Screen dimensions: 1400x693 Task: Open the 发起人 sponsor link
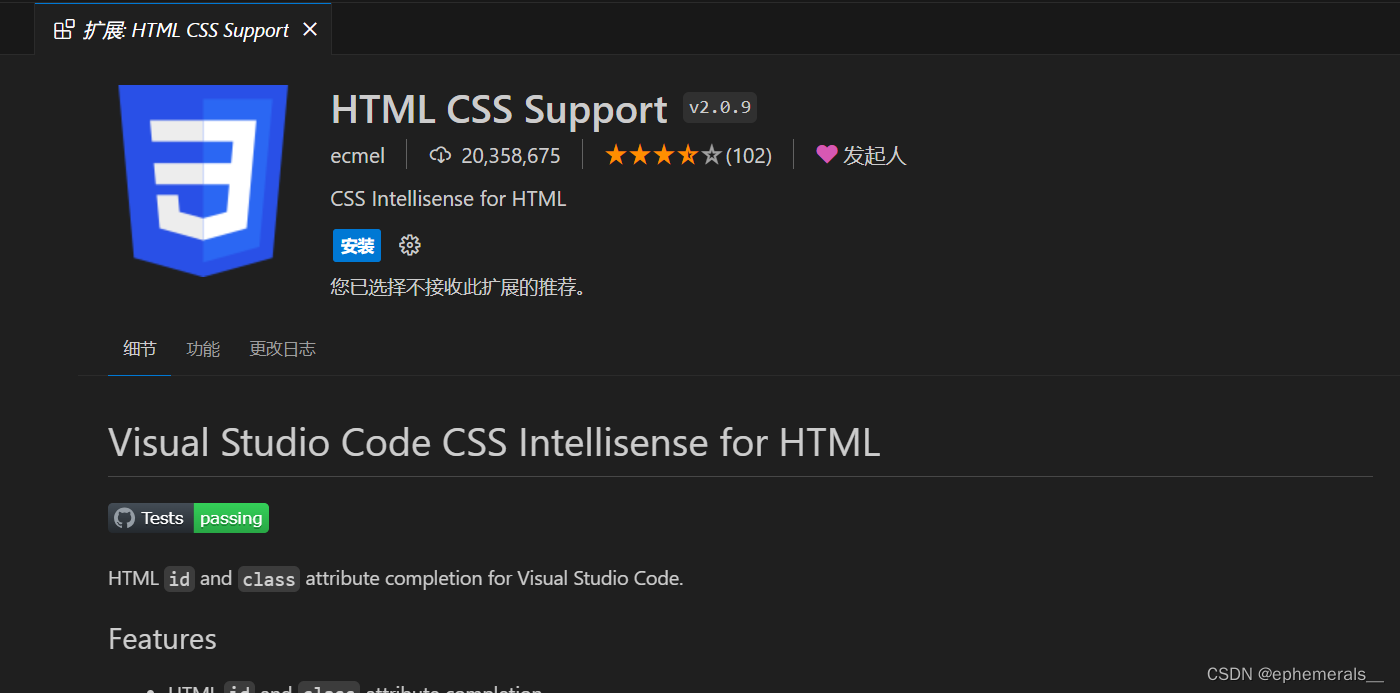pos(874,156)
